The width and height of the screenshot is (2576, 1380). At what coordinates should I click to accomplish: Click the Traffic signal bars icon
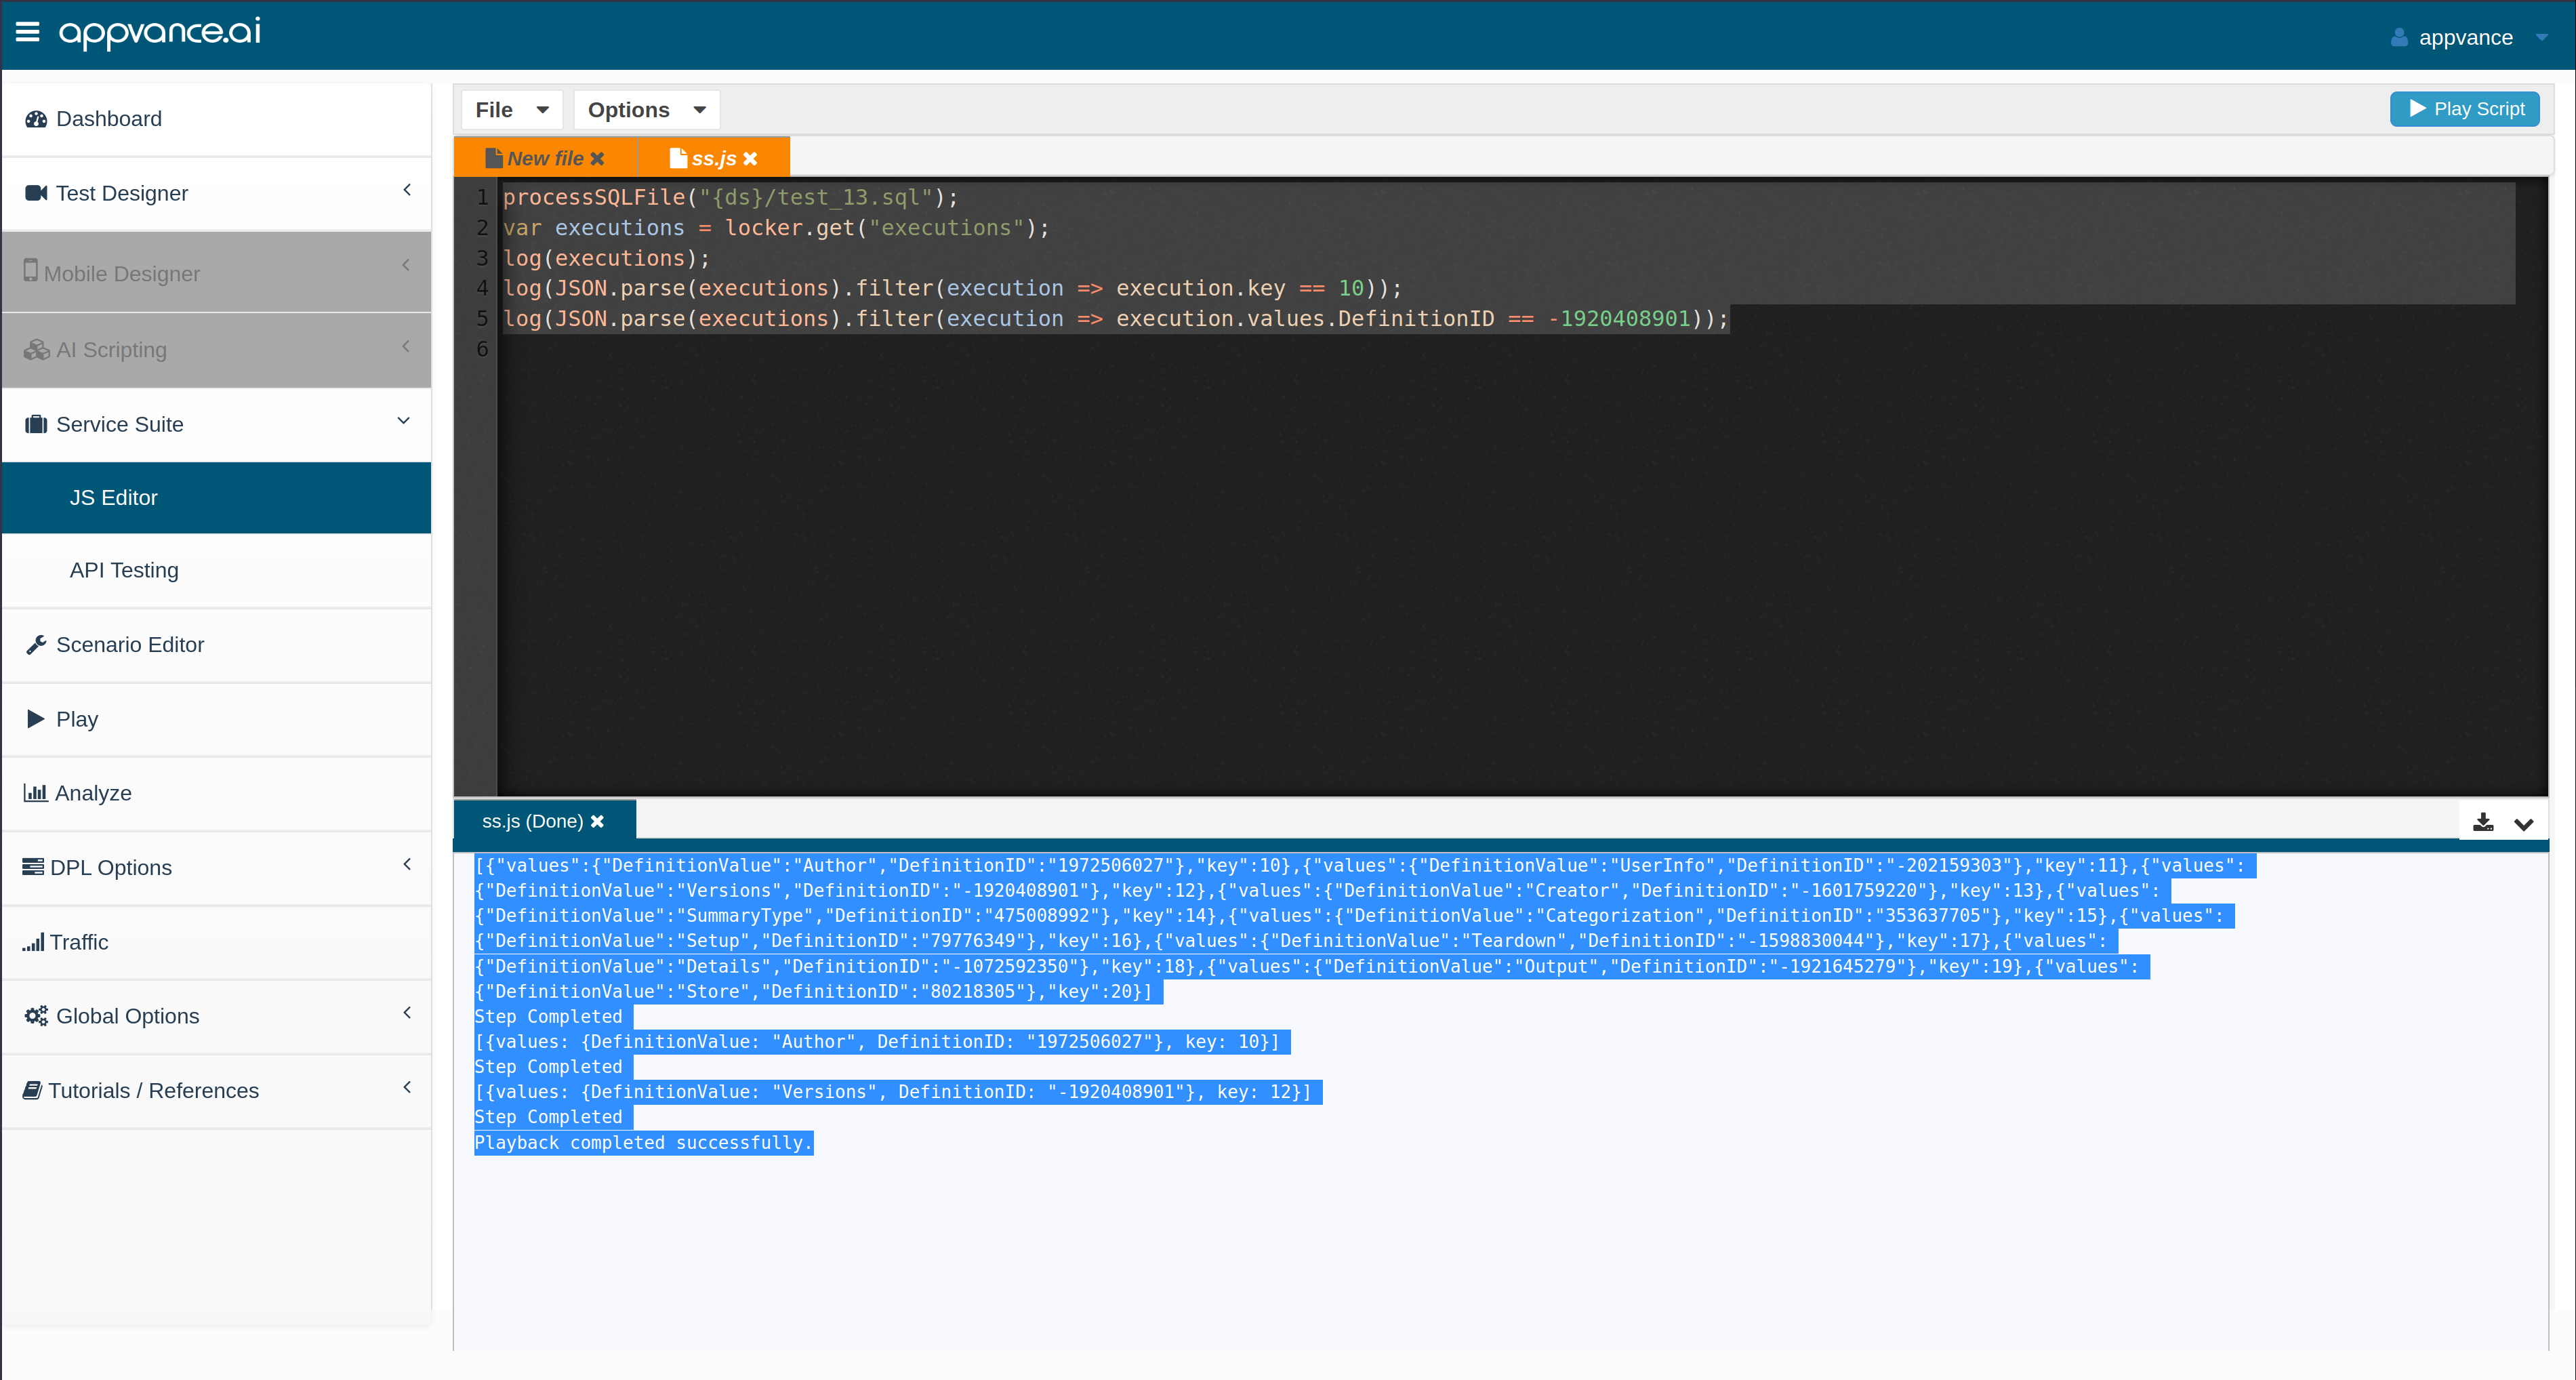pyautogui.click(x=33, y=942)
